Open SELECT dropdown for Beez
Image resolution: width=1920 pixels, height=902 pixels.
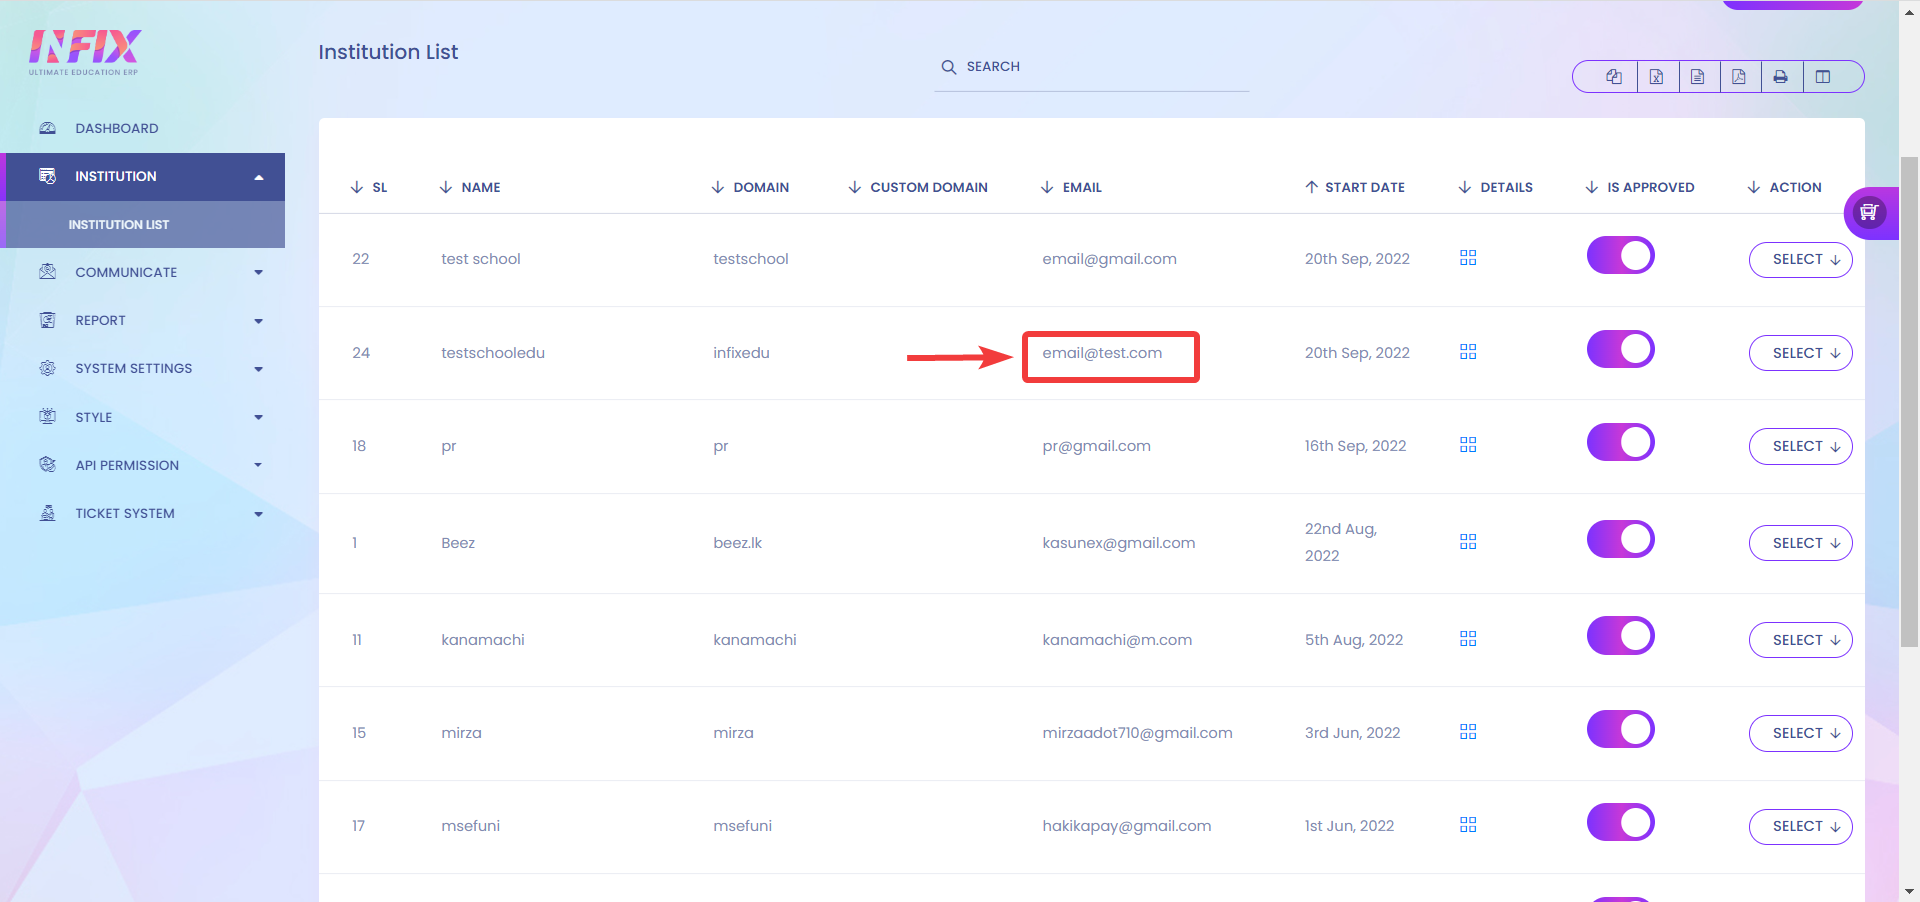(x=1800, y=543)
